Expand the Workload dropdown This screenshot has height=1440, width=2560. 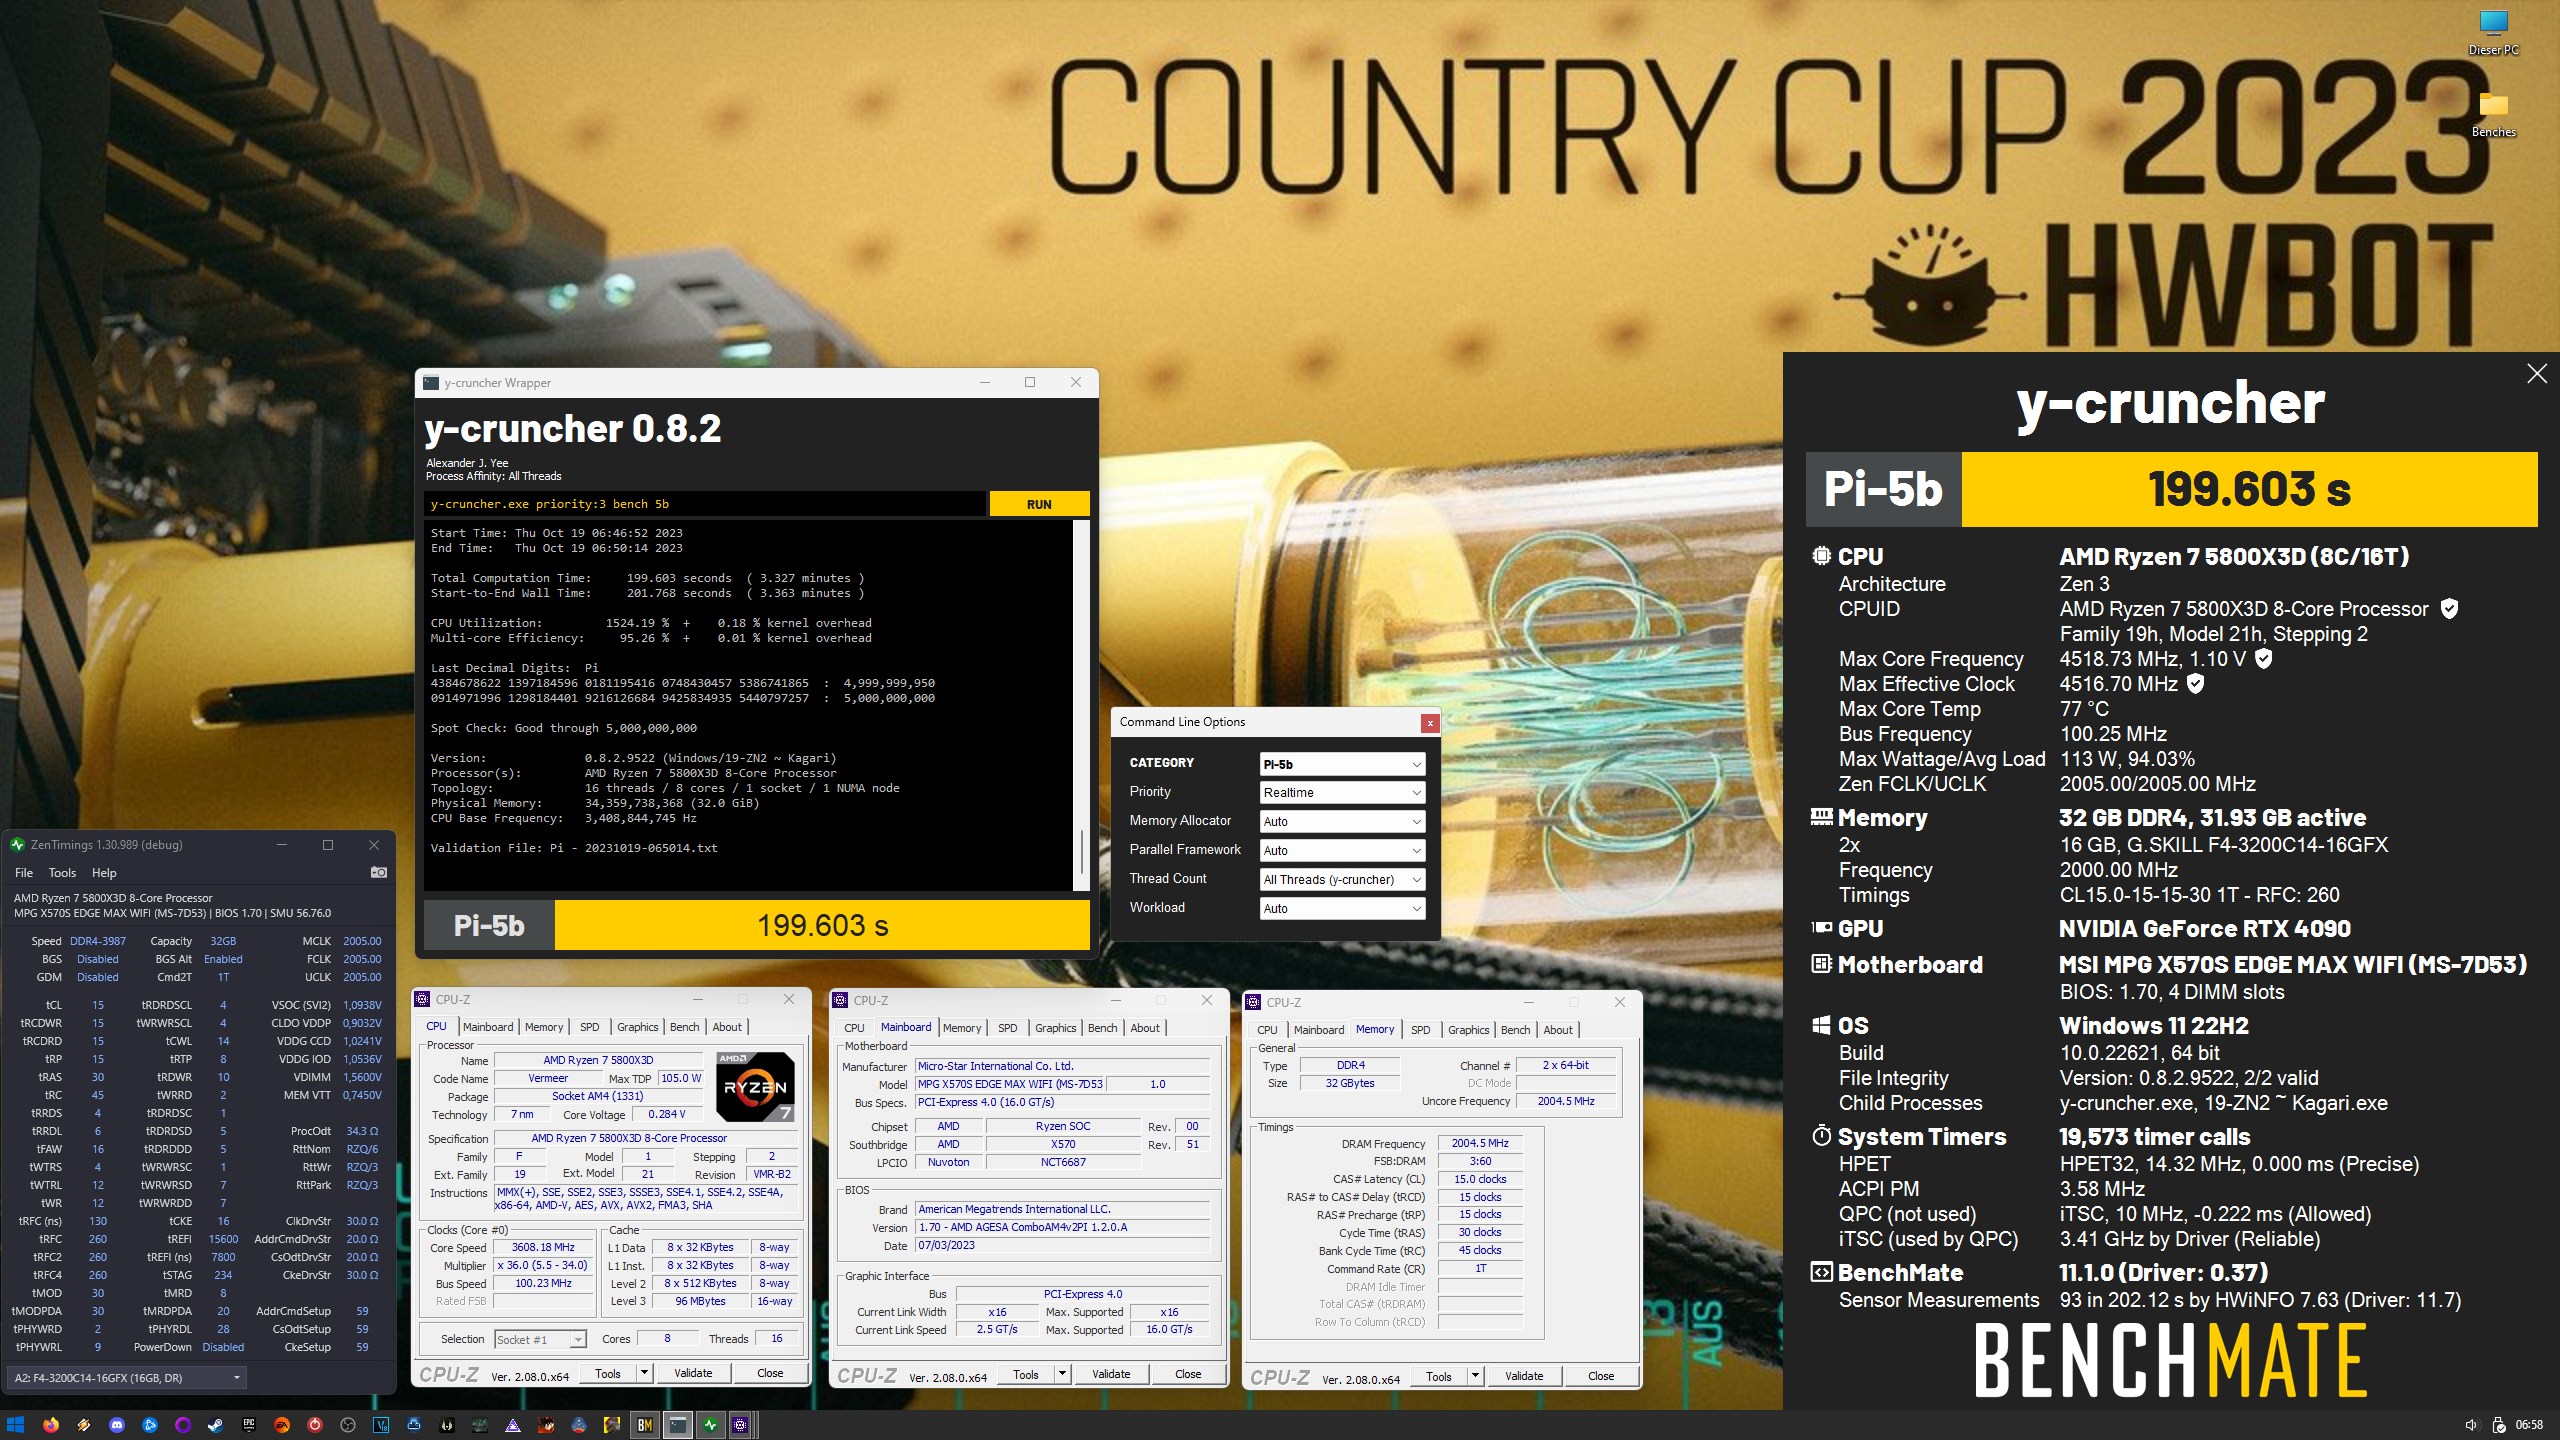[x=1342, y=908]
